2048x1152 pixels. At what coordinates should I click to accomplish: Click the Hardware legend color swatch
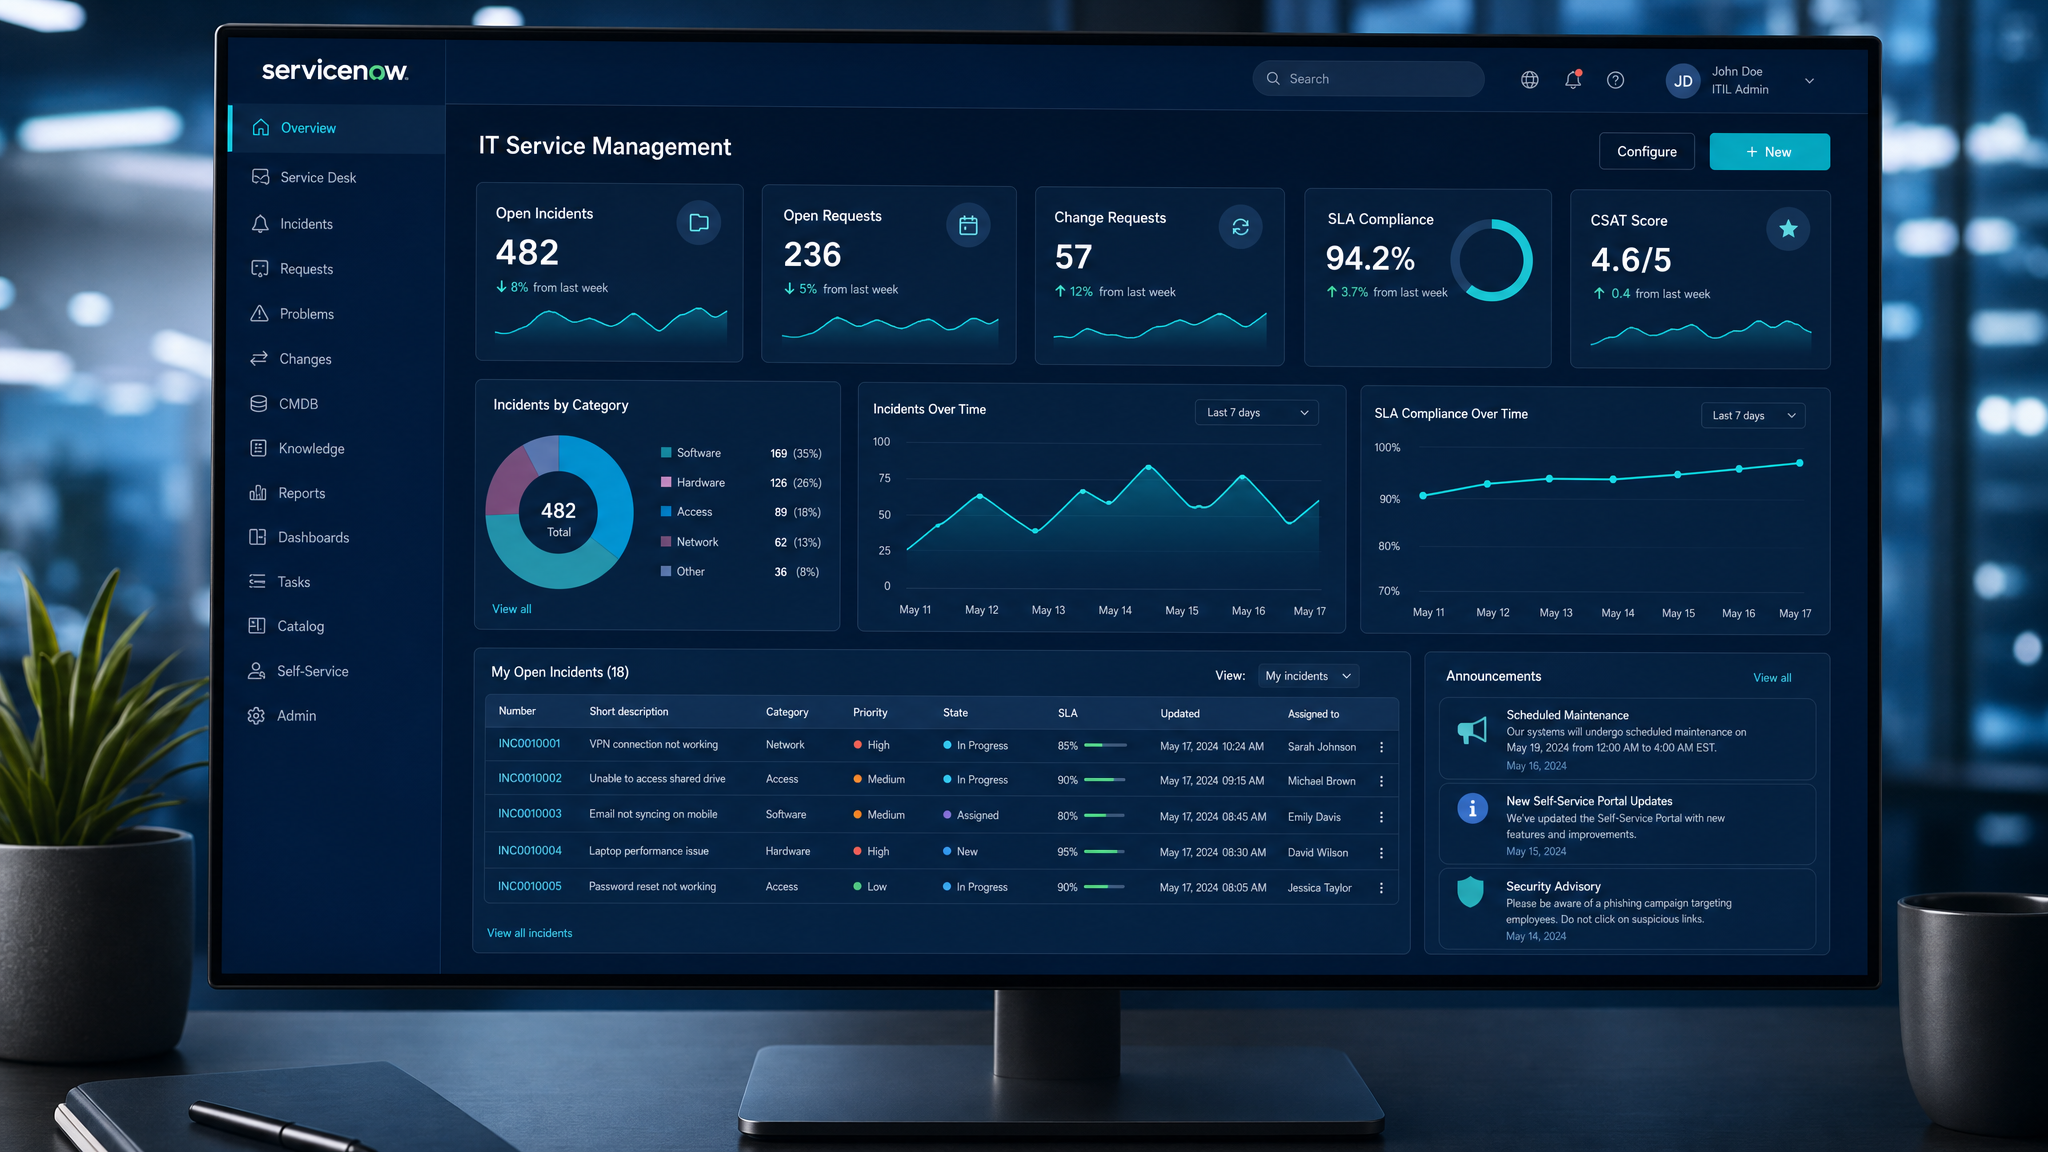[666, 482]
